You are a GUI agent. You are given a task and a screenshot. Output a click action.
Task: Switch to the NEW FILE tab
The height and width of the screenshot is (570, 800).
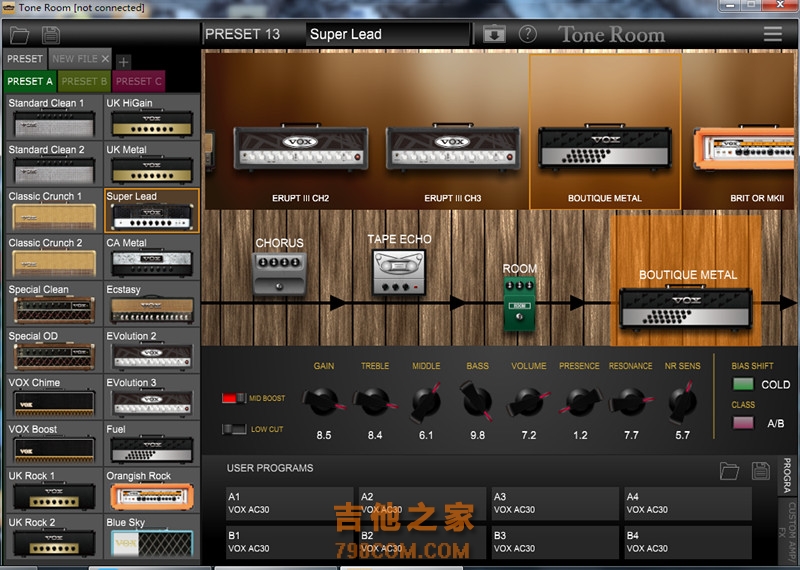75,59
